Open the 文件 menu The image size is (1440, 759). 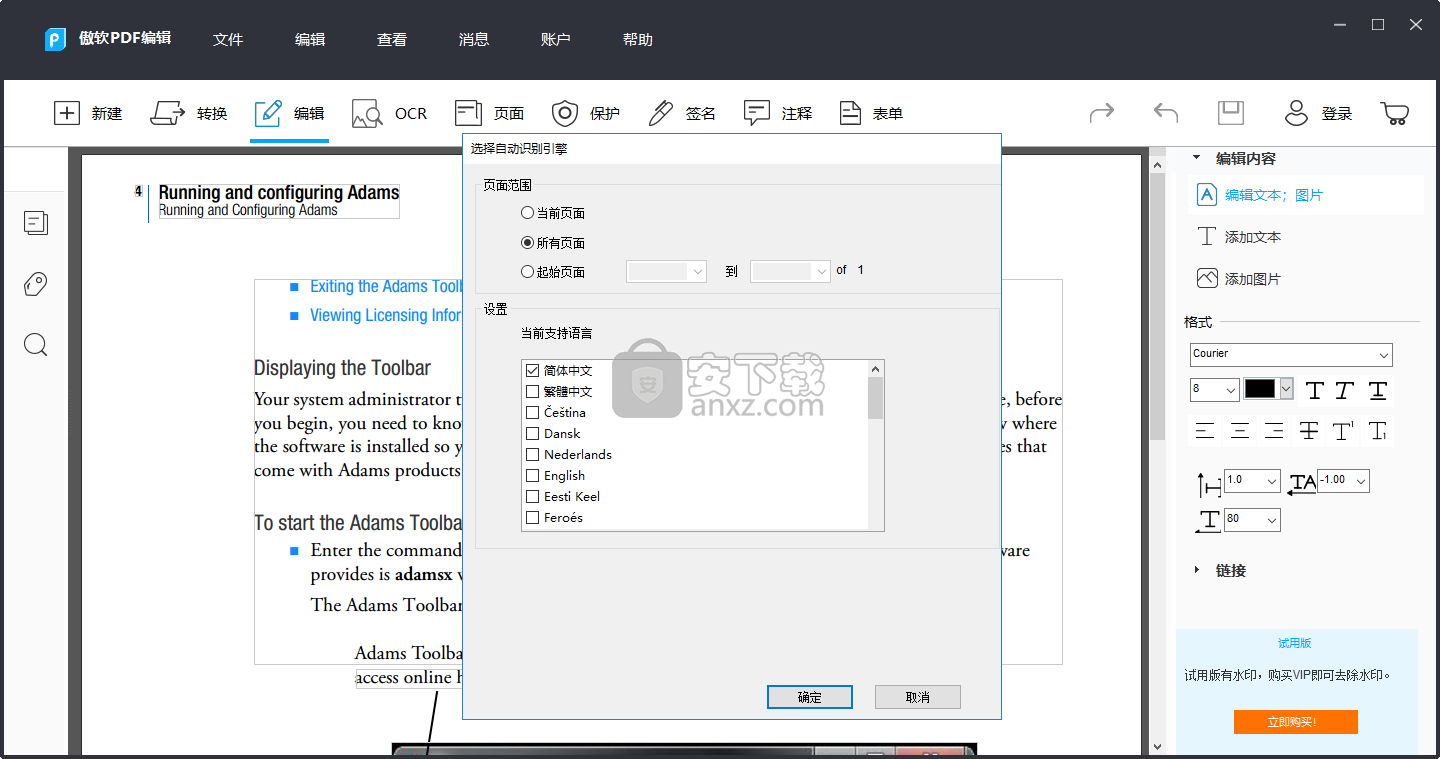coord(228,39)
